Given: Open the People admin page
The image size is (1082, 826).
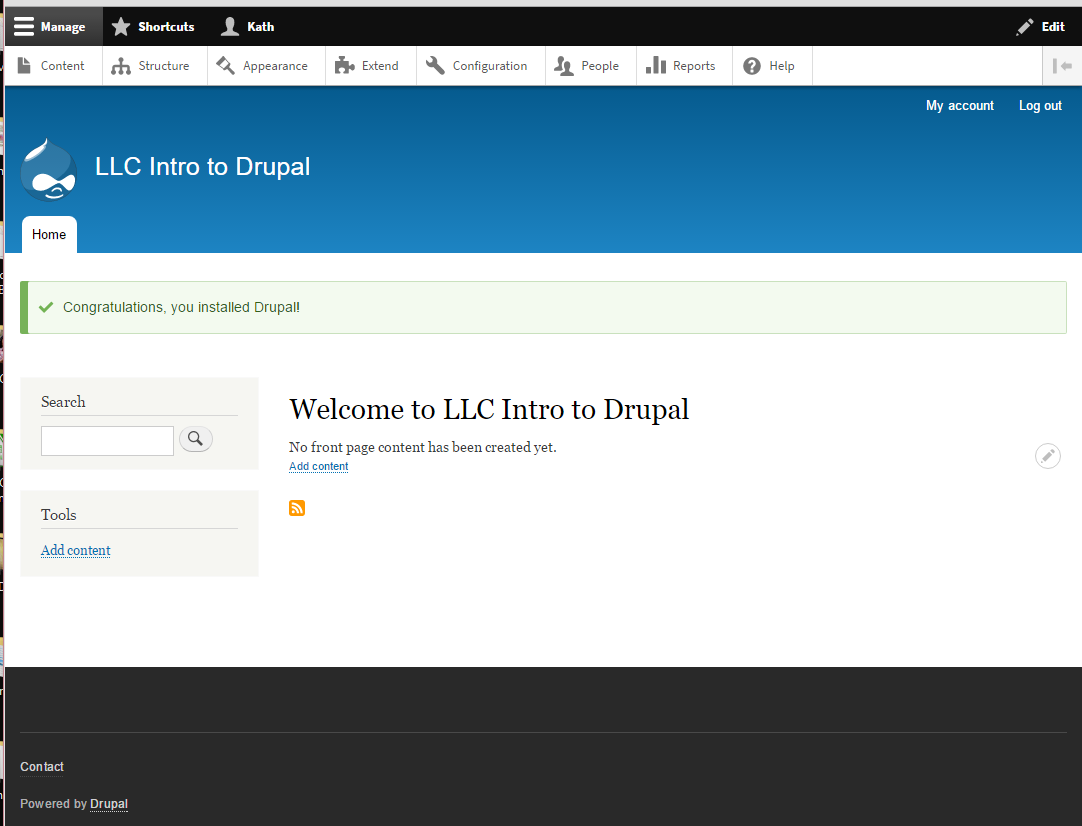Looking at the screenshot, I should click(x=591, y=66).
